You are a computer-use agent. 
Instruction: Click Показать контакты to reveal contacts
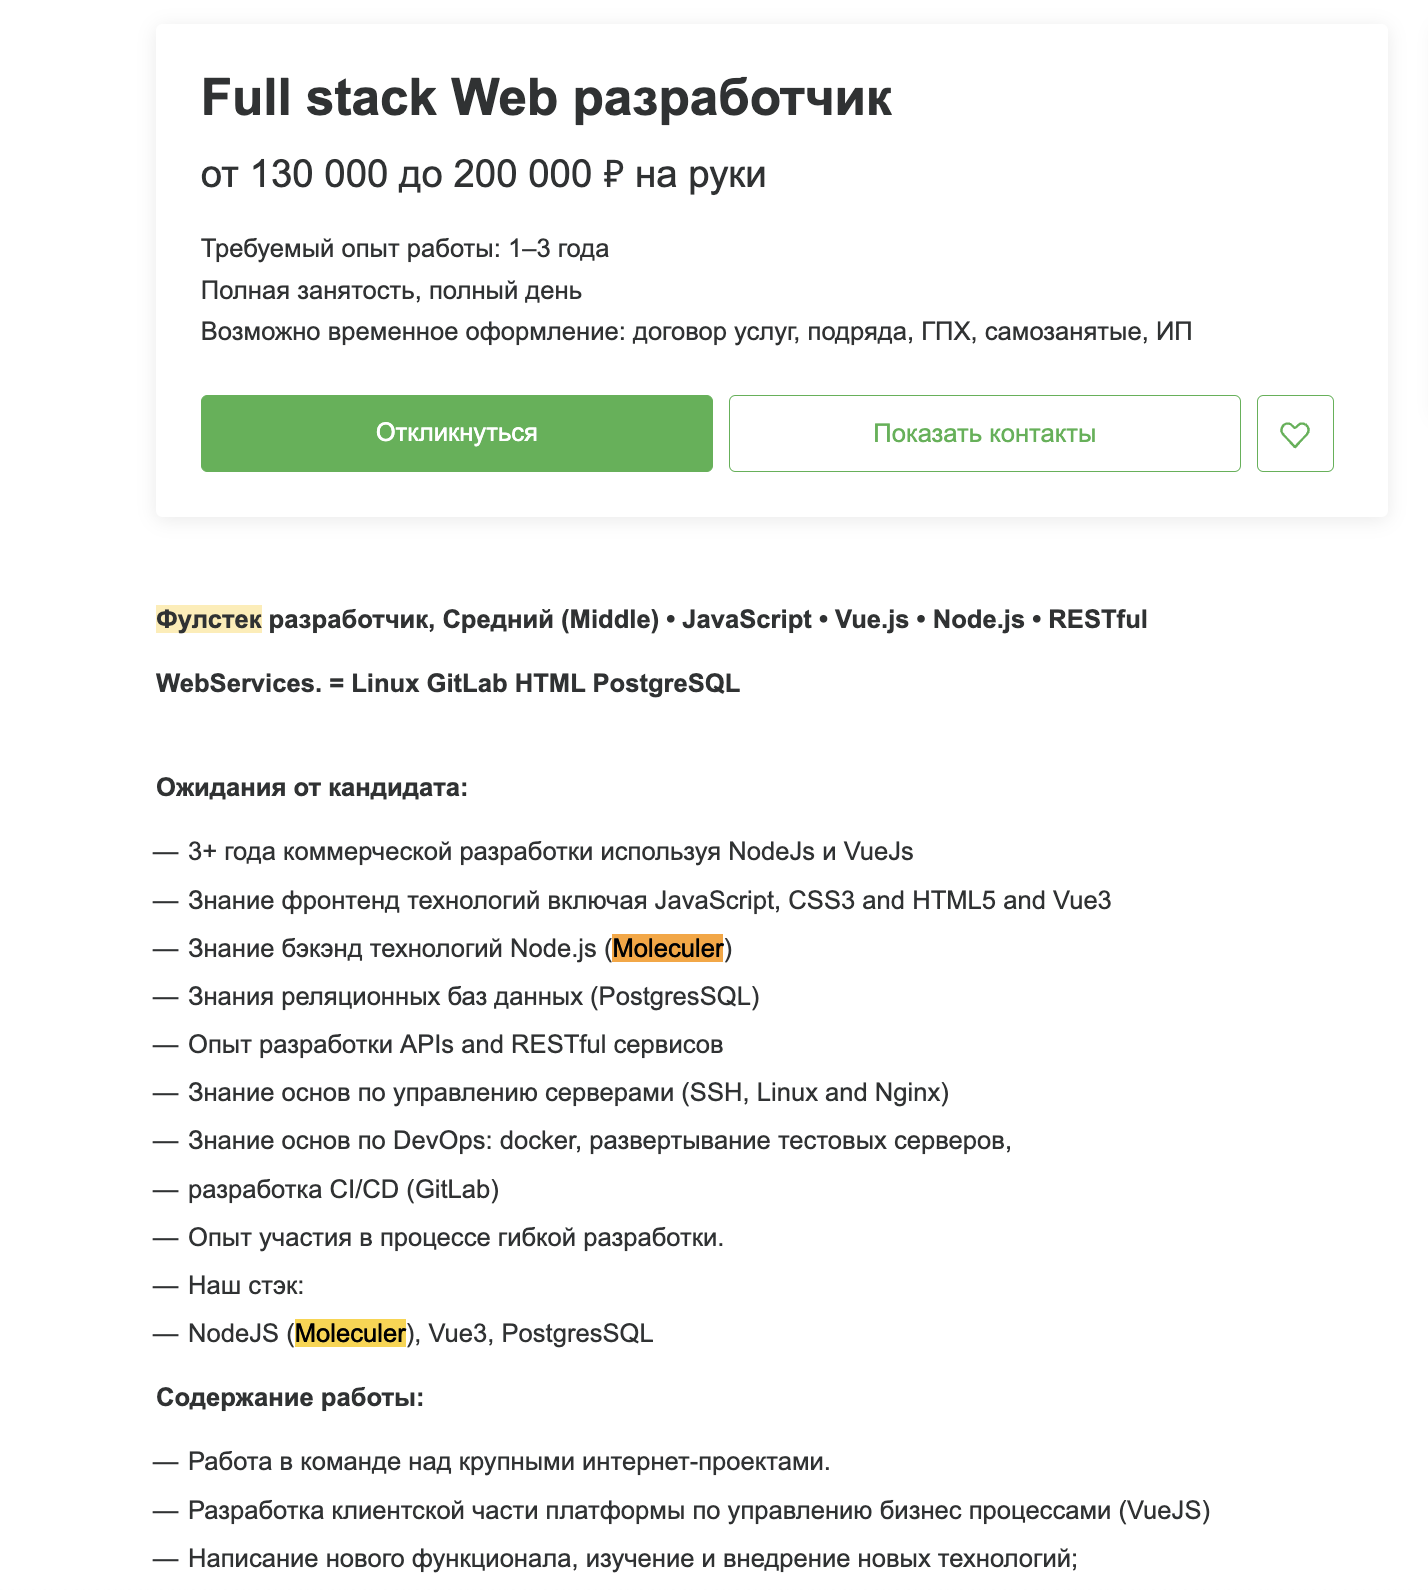[984, 433]
